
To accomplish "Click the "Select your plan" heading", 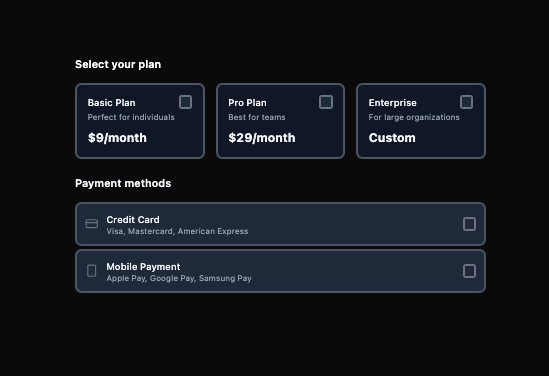I will (118, 64).
